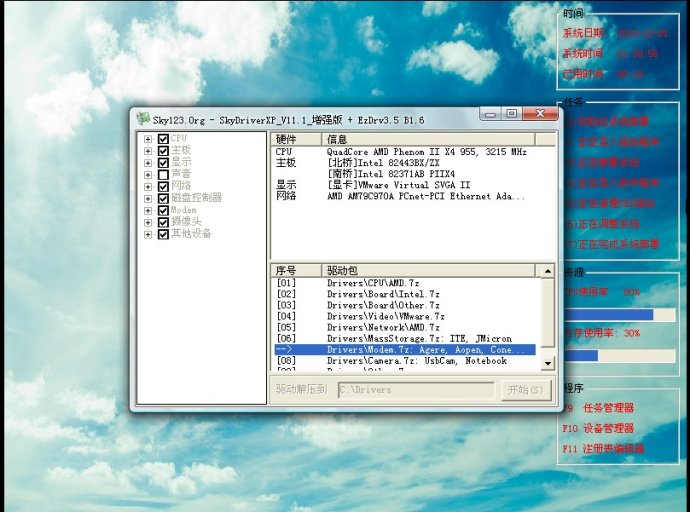The image size is (690, 512).
Task: Expand the 其他设备 tree node
Action: [148, 234]
